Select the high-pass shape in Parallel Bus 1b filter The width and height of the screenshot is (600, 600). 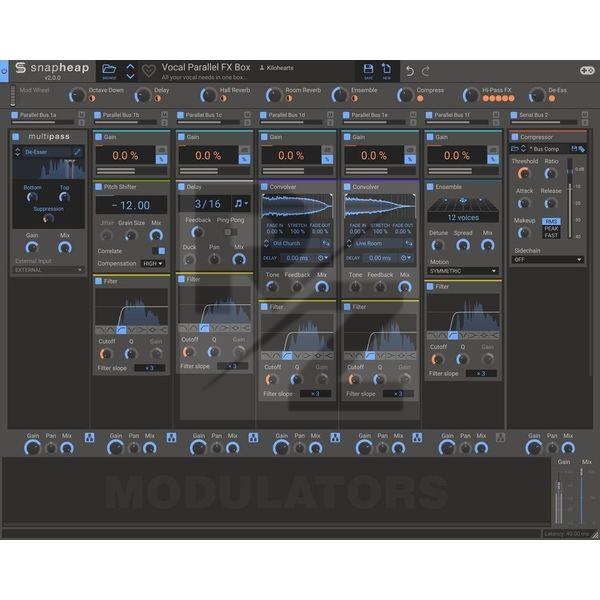(121, 330)
